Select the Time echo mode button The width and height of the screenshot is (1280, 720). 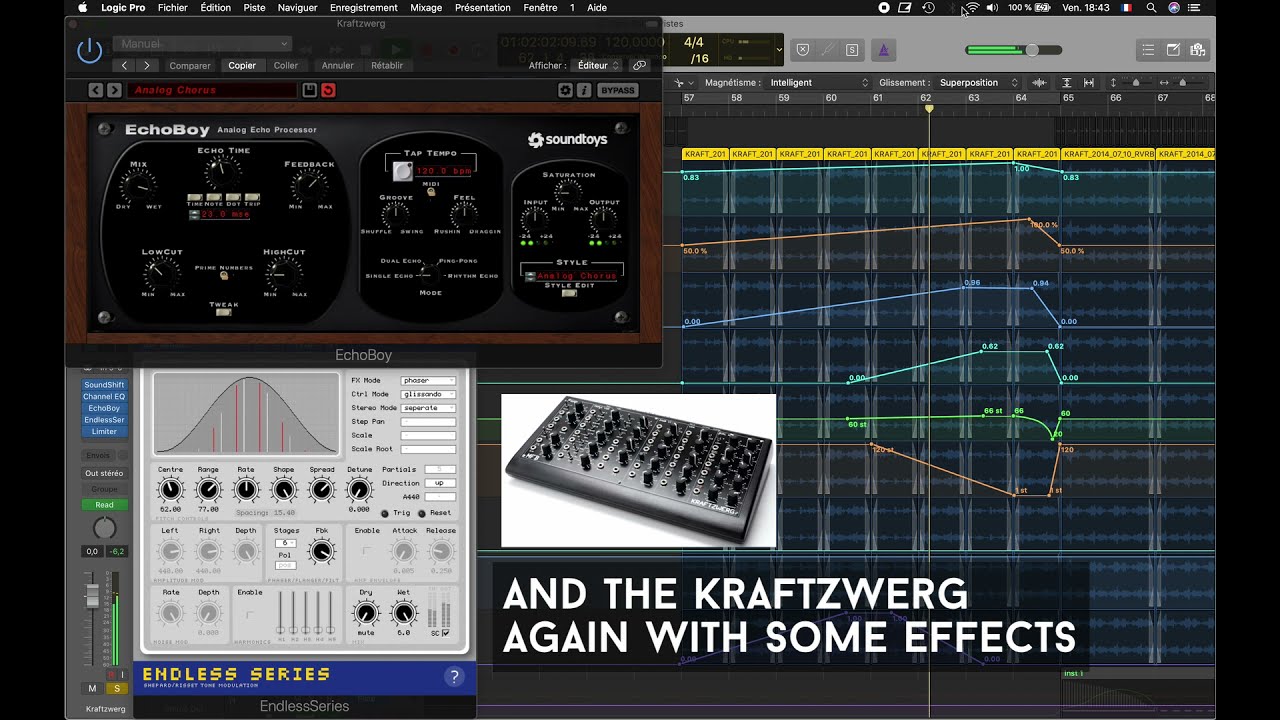coord(195,198)
